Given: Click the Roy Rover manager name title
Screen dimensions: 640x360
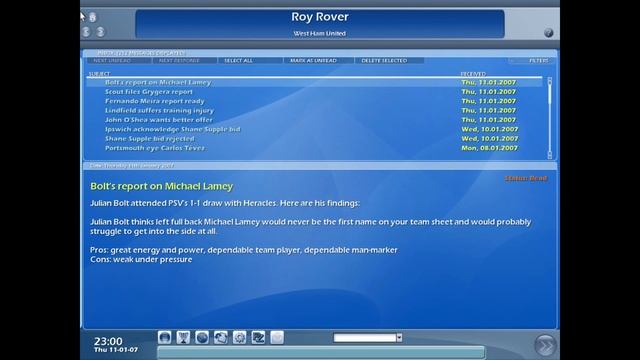Looking at the screenshot, I should 320,17.
